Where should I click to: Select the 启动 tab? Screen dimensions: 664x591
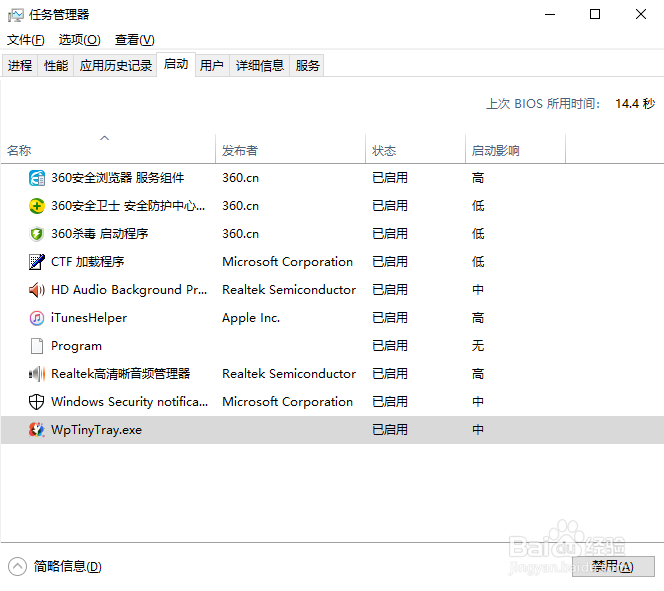[x=176, y=64]
